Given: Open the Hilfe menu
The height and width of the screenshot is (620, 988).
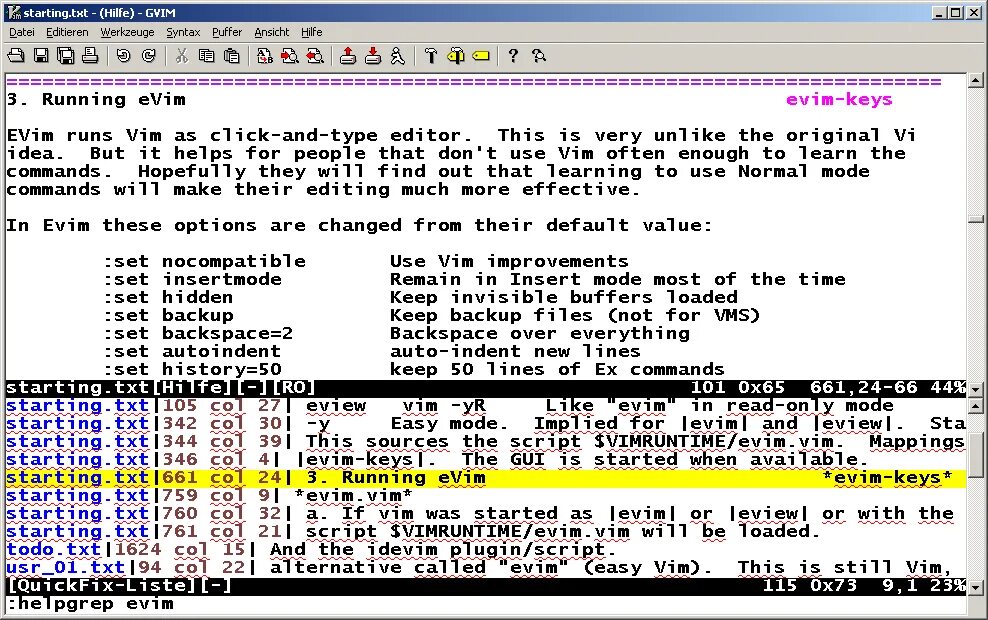Looking at the screenshot, I should tap(311, 32).
